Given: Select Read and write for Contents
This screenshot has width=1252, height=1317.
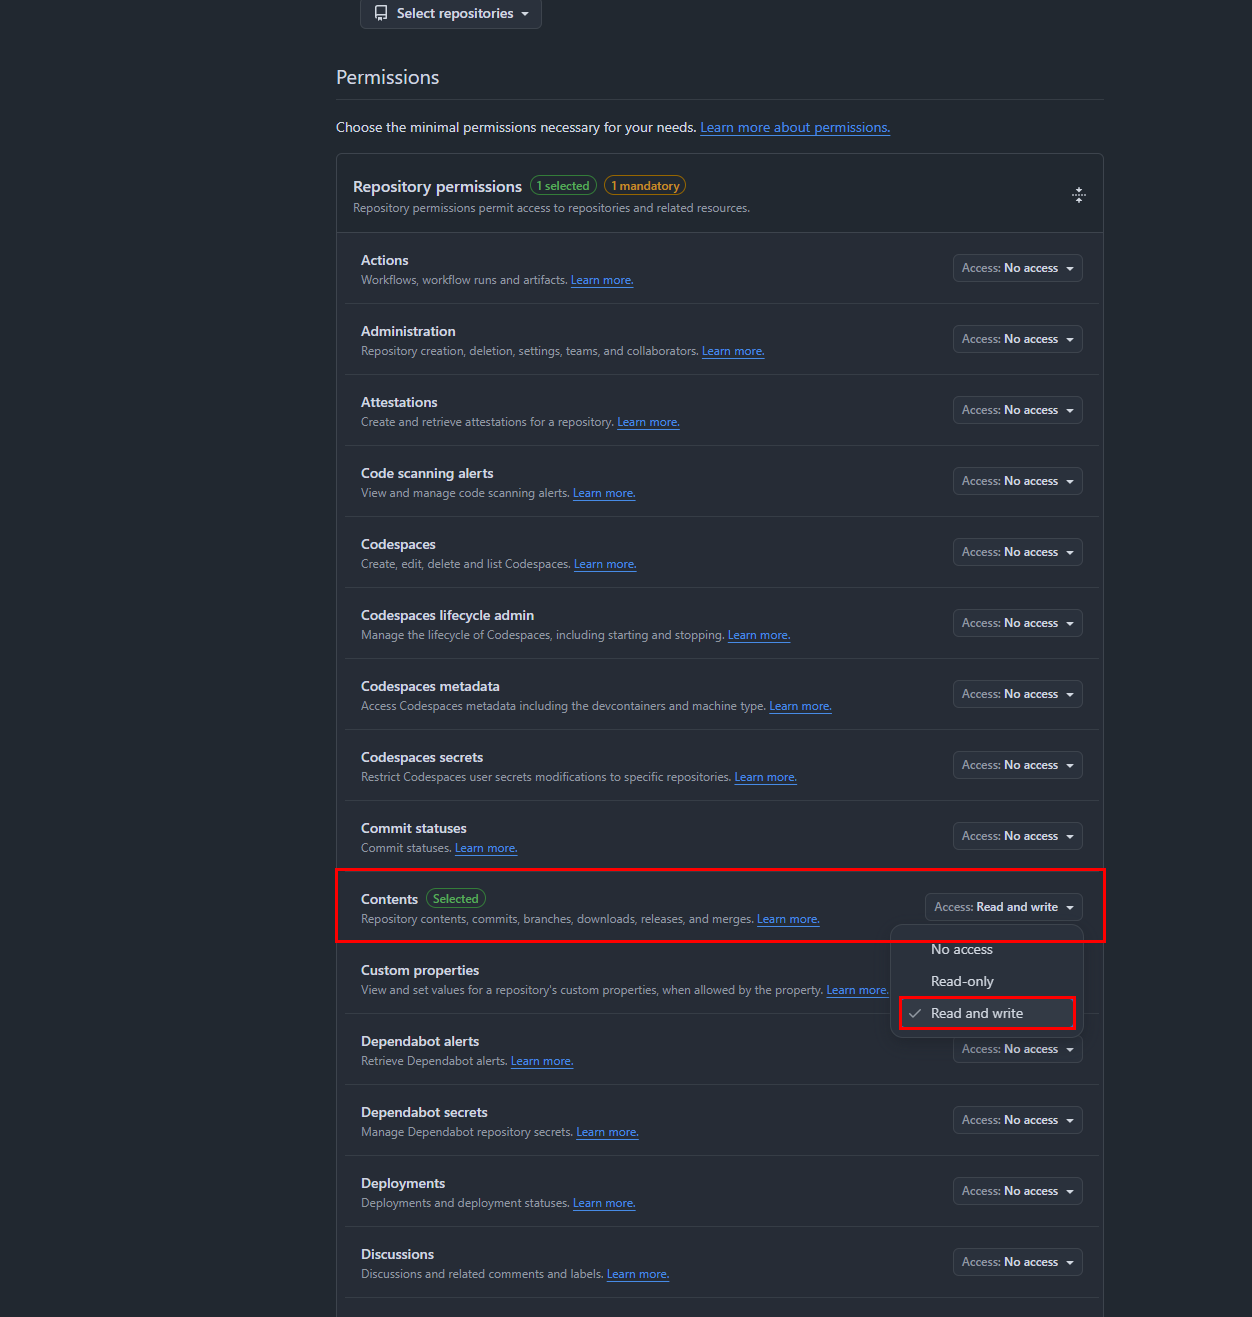Looking at the screenshot, I should coord(977,1013).
